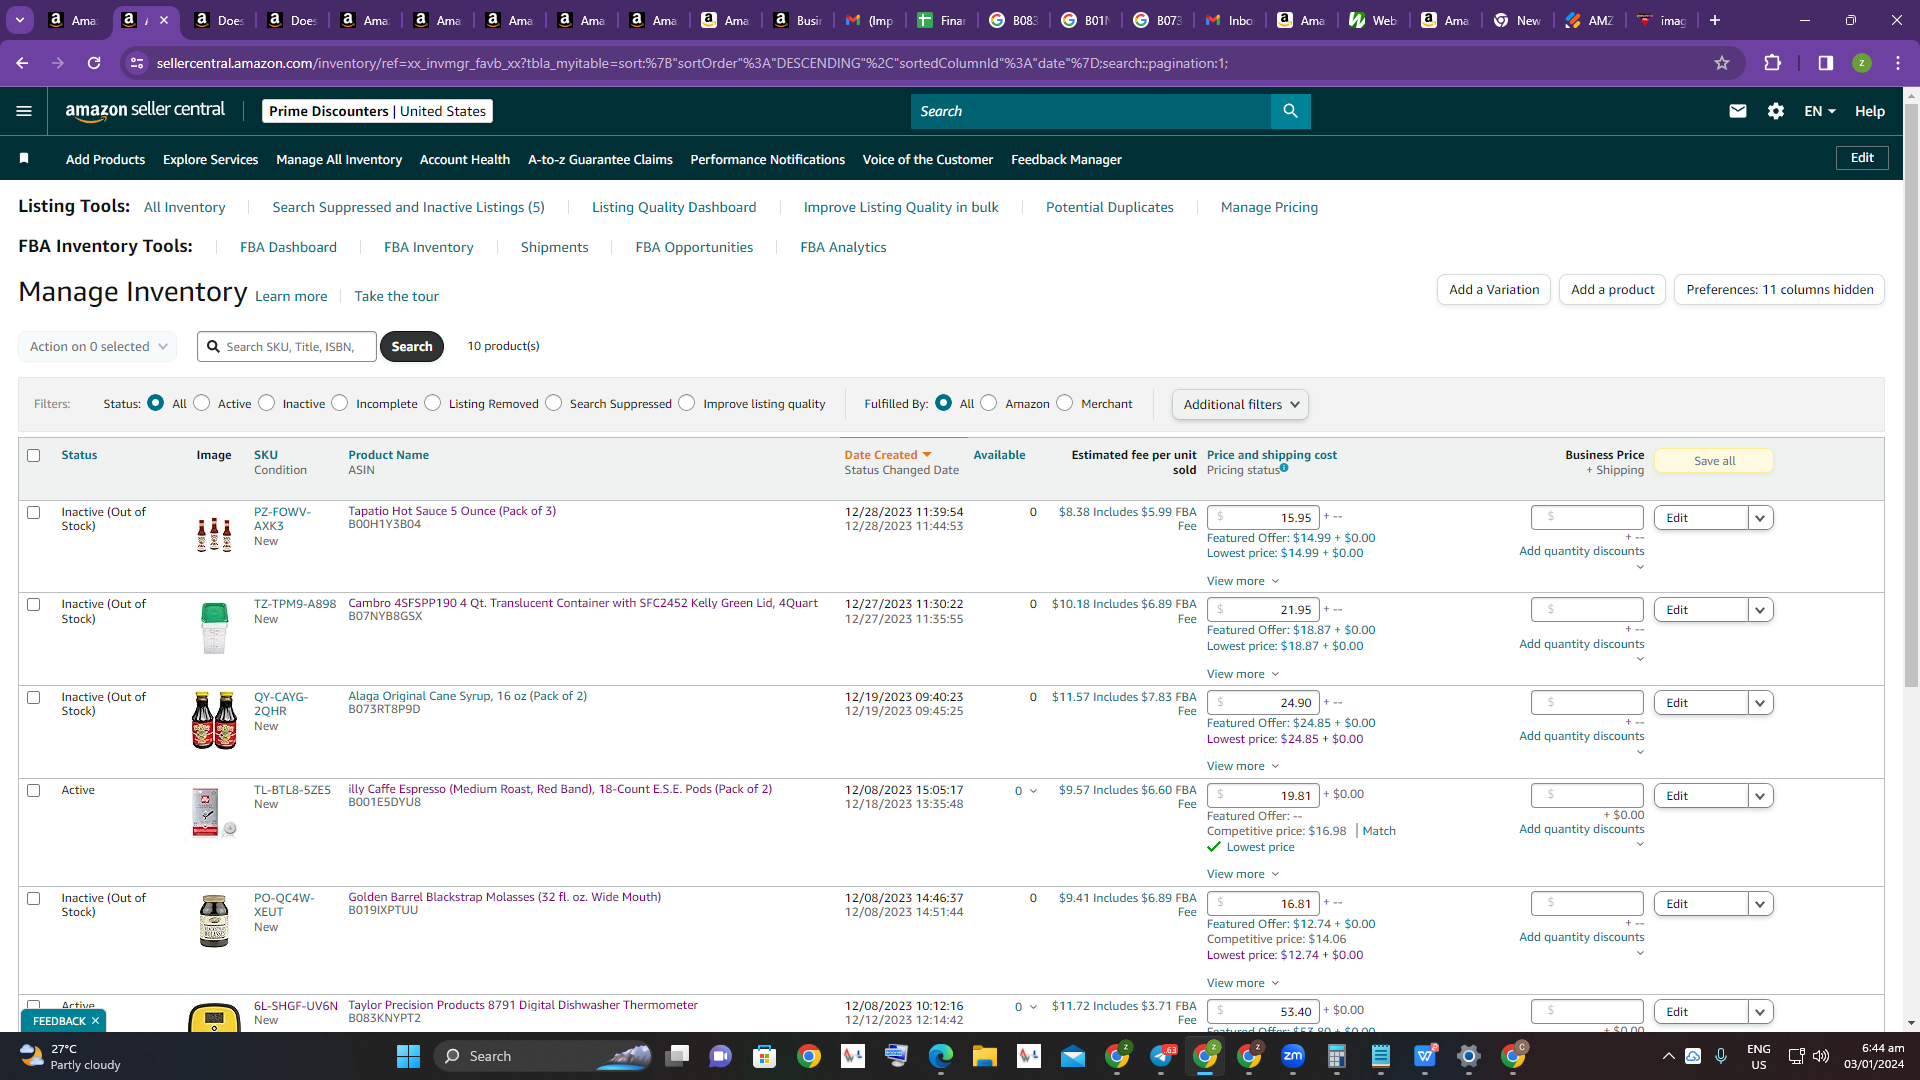This screenshot has width=1920, height=1080.
Task: Open the EN language dropdown
Action: coord(1820,111)
